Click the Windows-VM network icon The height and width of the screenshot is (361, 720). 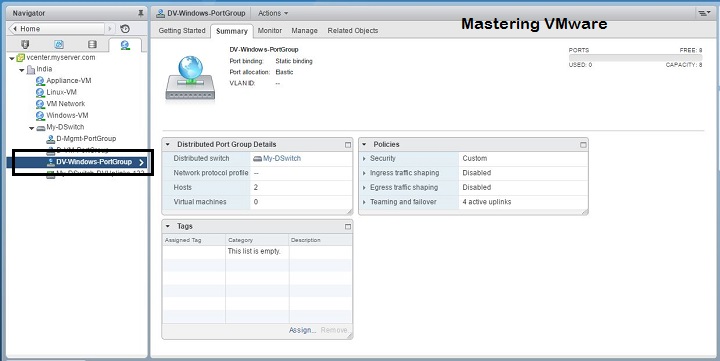(x=40, y=115)
